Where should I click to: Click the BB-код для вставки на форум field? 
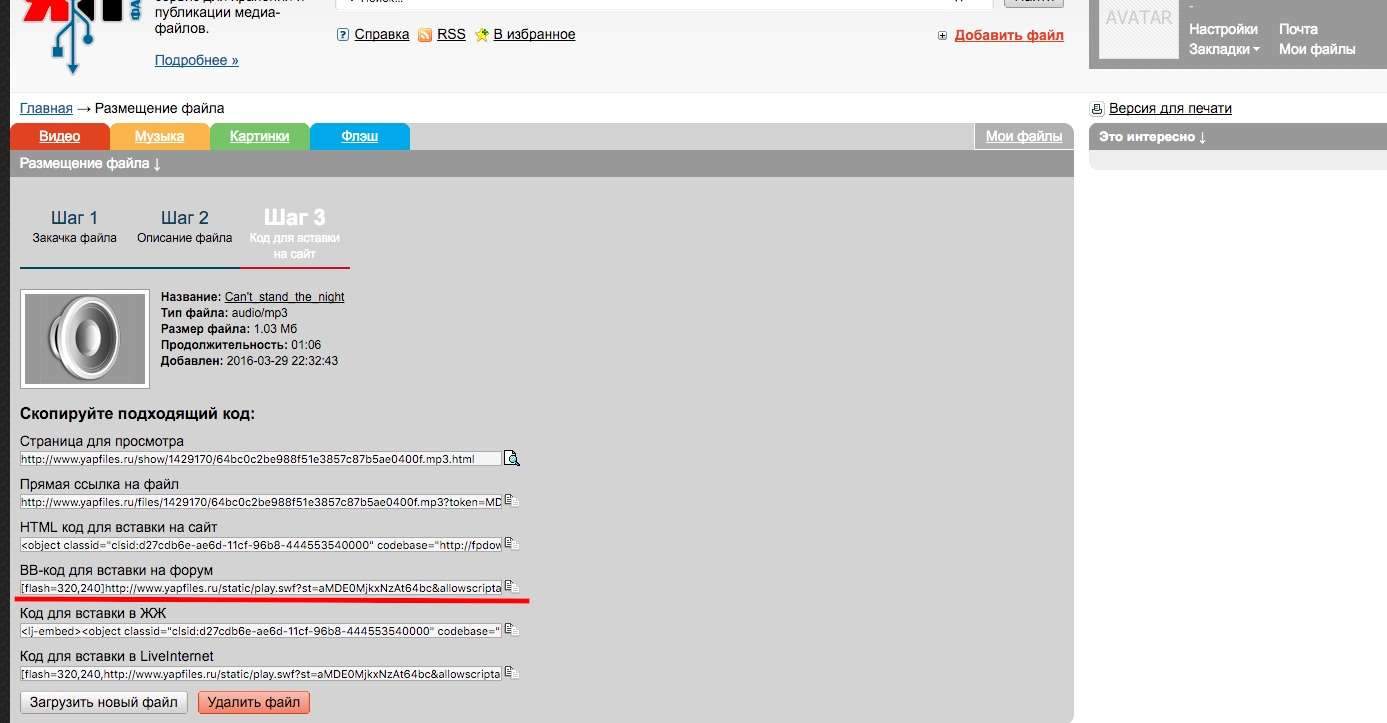tap(261, 587)
